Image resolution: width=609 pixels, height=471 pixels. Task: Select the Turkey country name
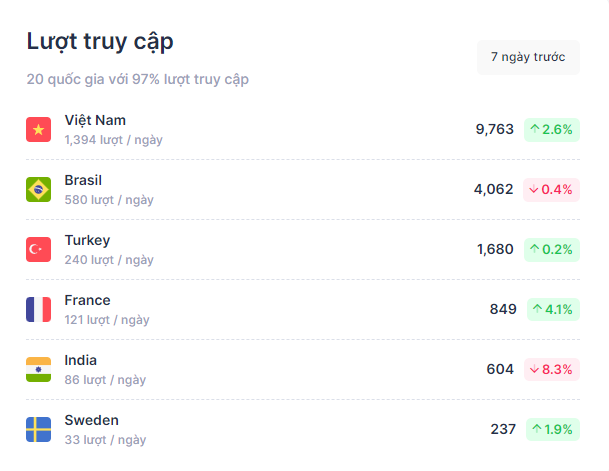tap(87, 240)
